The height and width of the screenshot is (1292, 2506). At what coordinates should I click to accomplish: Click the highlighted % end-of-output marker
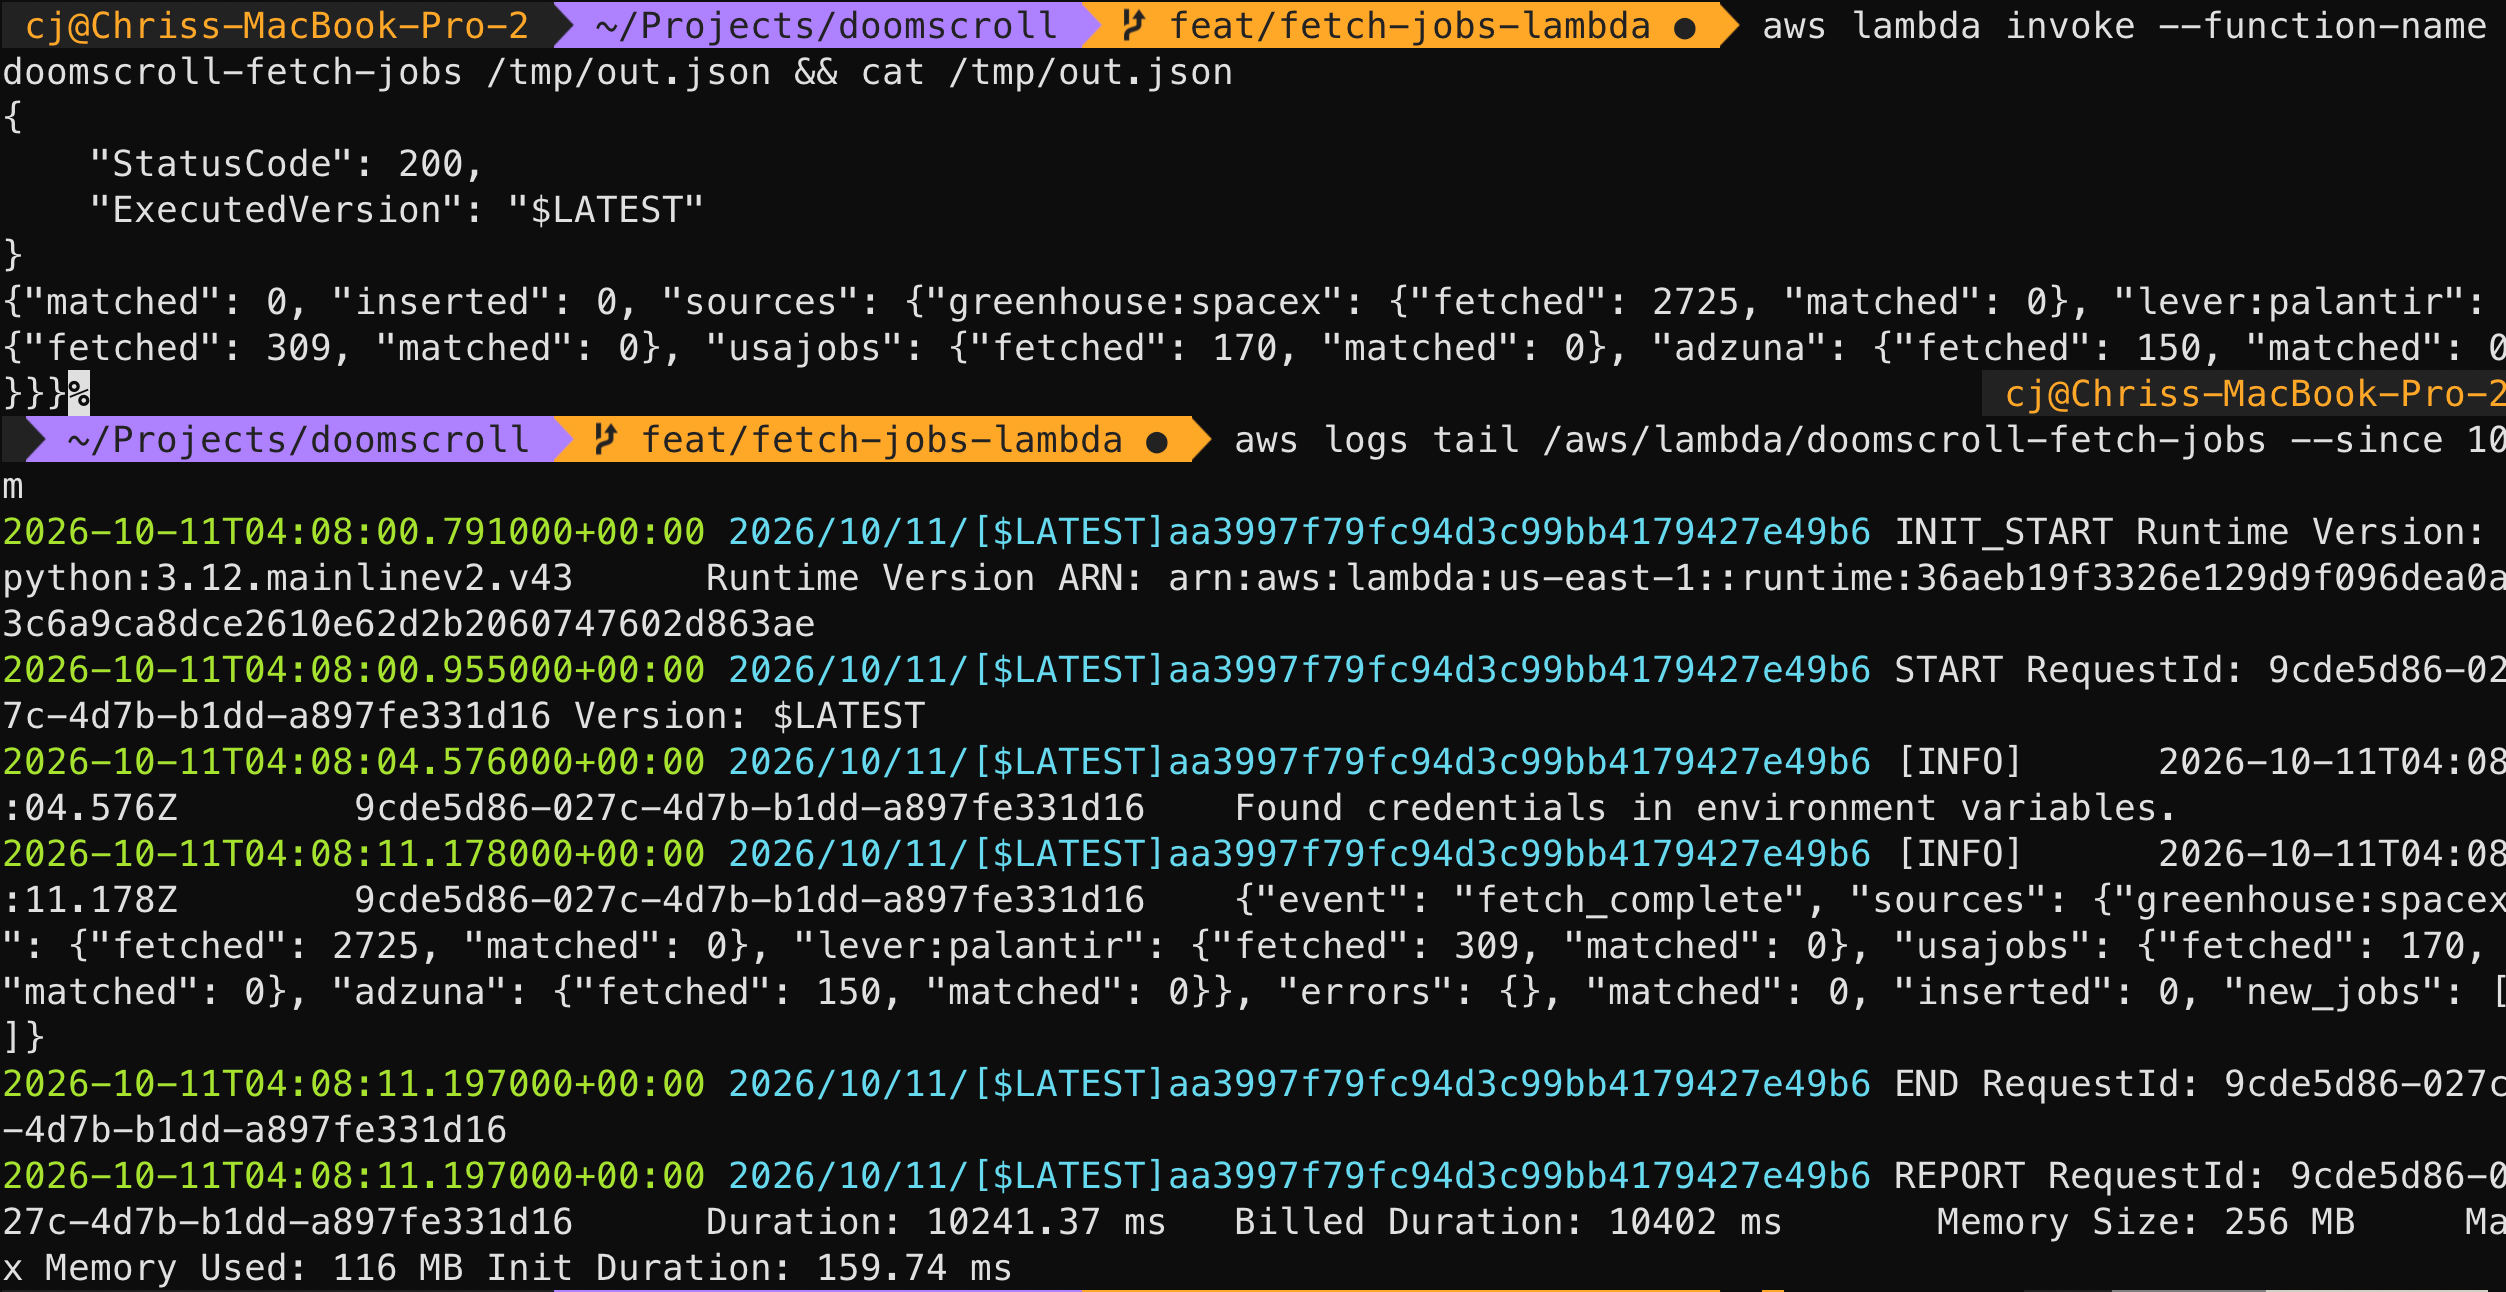coord(79,393)
